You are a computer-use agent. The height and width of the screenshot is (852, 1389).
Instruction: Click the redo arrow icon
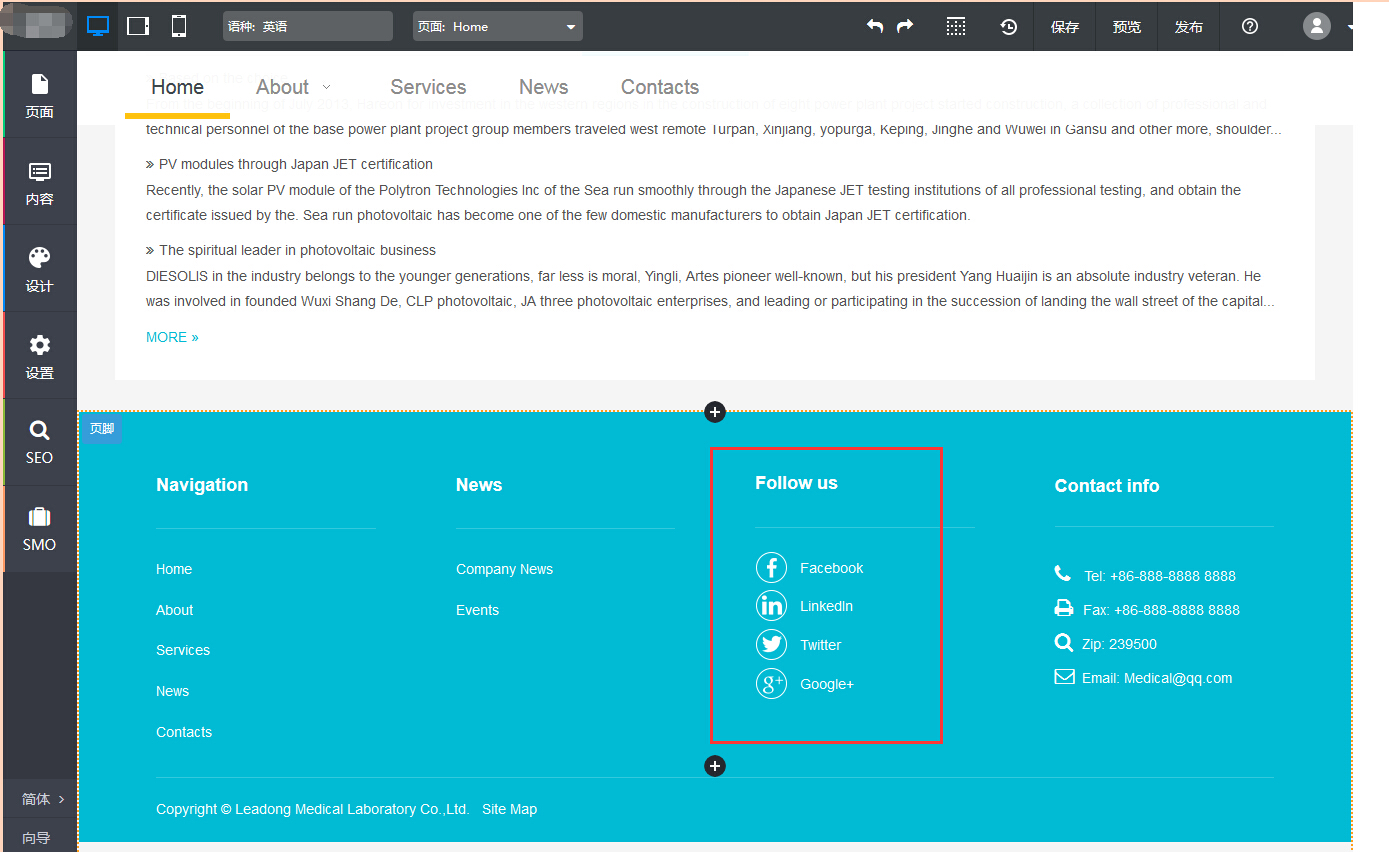point(905,26)
